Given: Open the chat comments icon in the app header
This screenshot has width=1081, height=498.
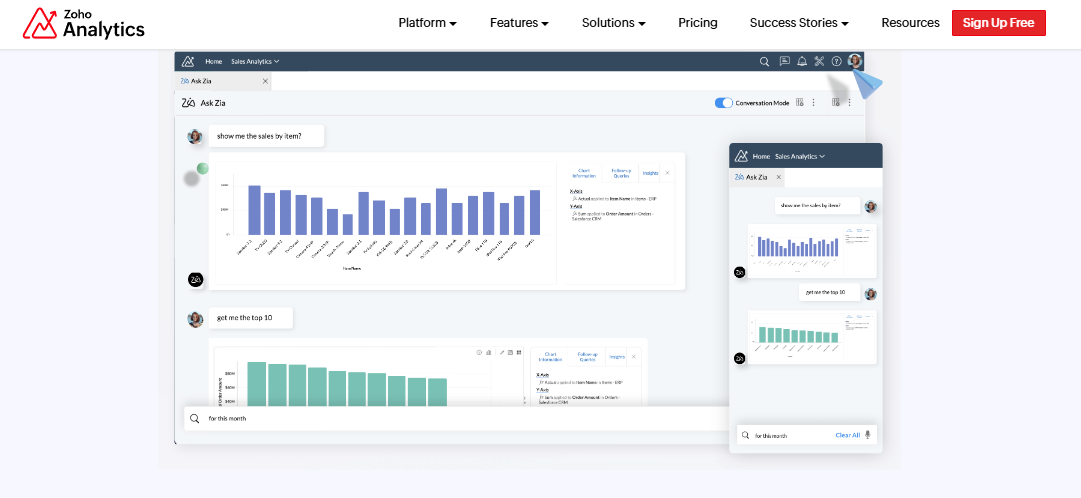Looking at the screenshot, I should [784, 61].
